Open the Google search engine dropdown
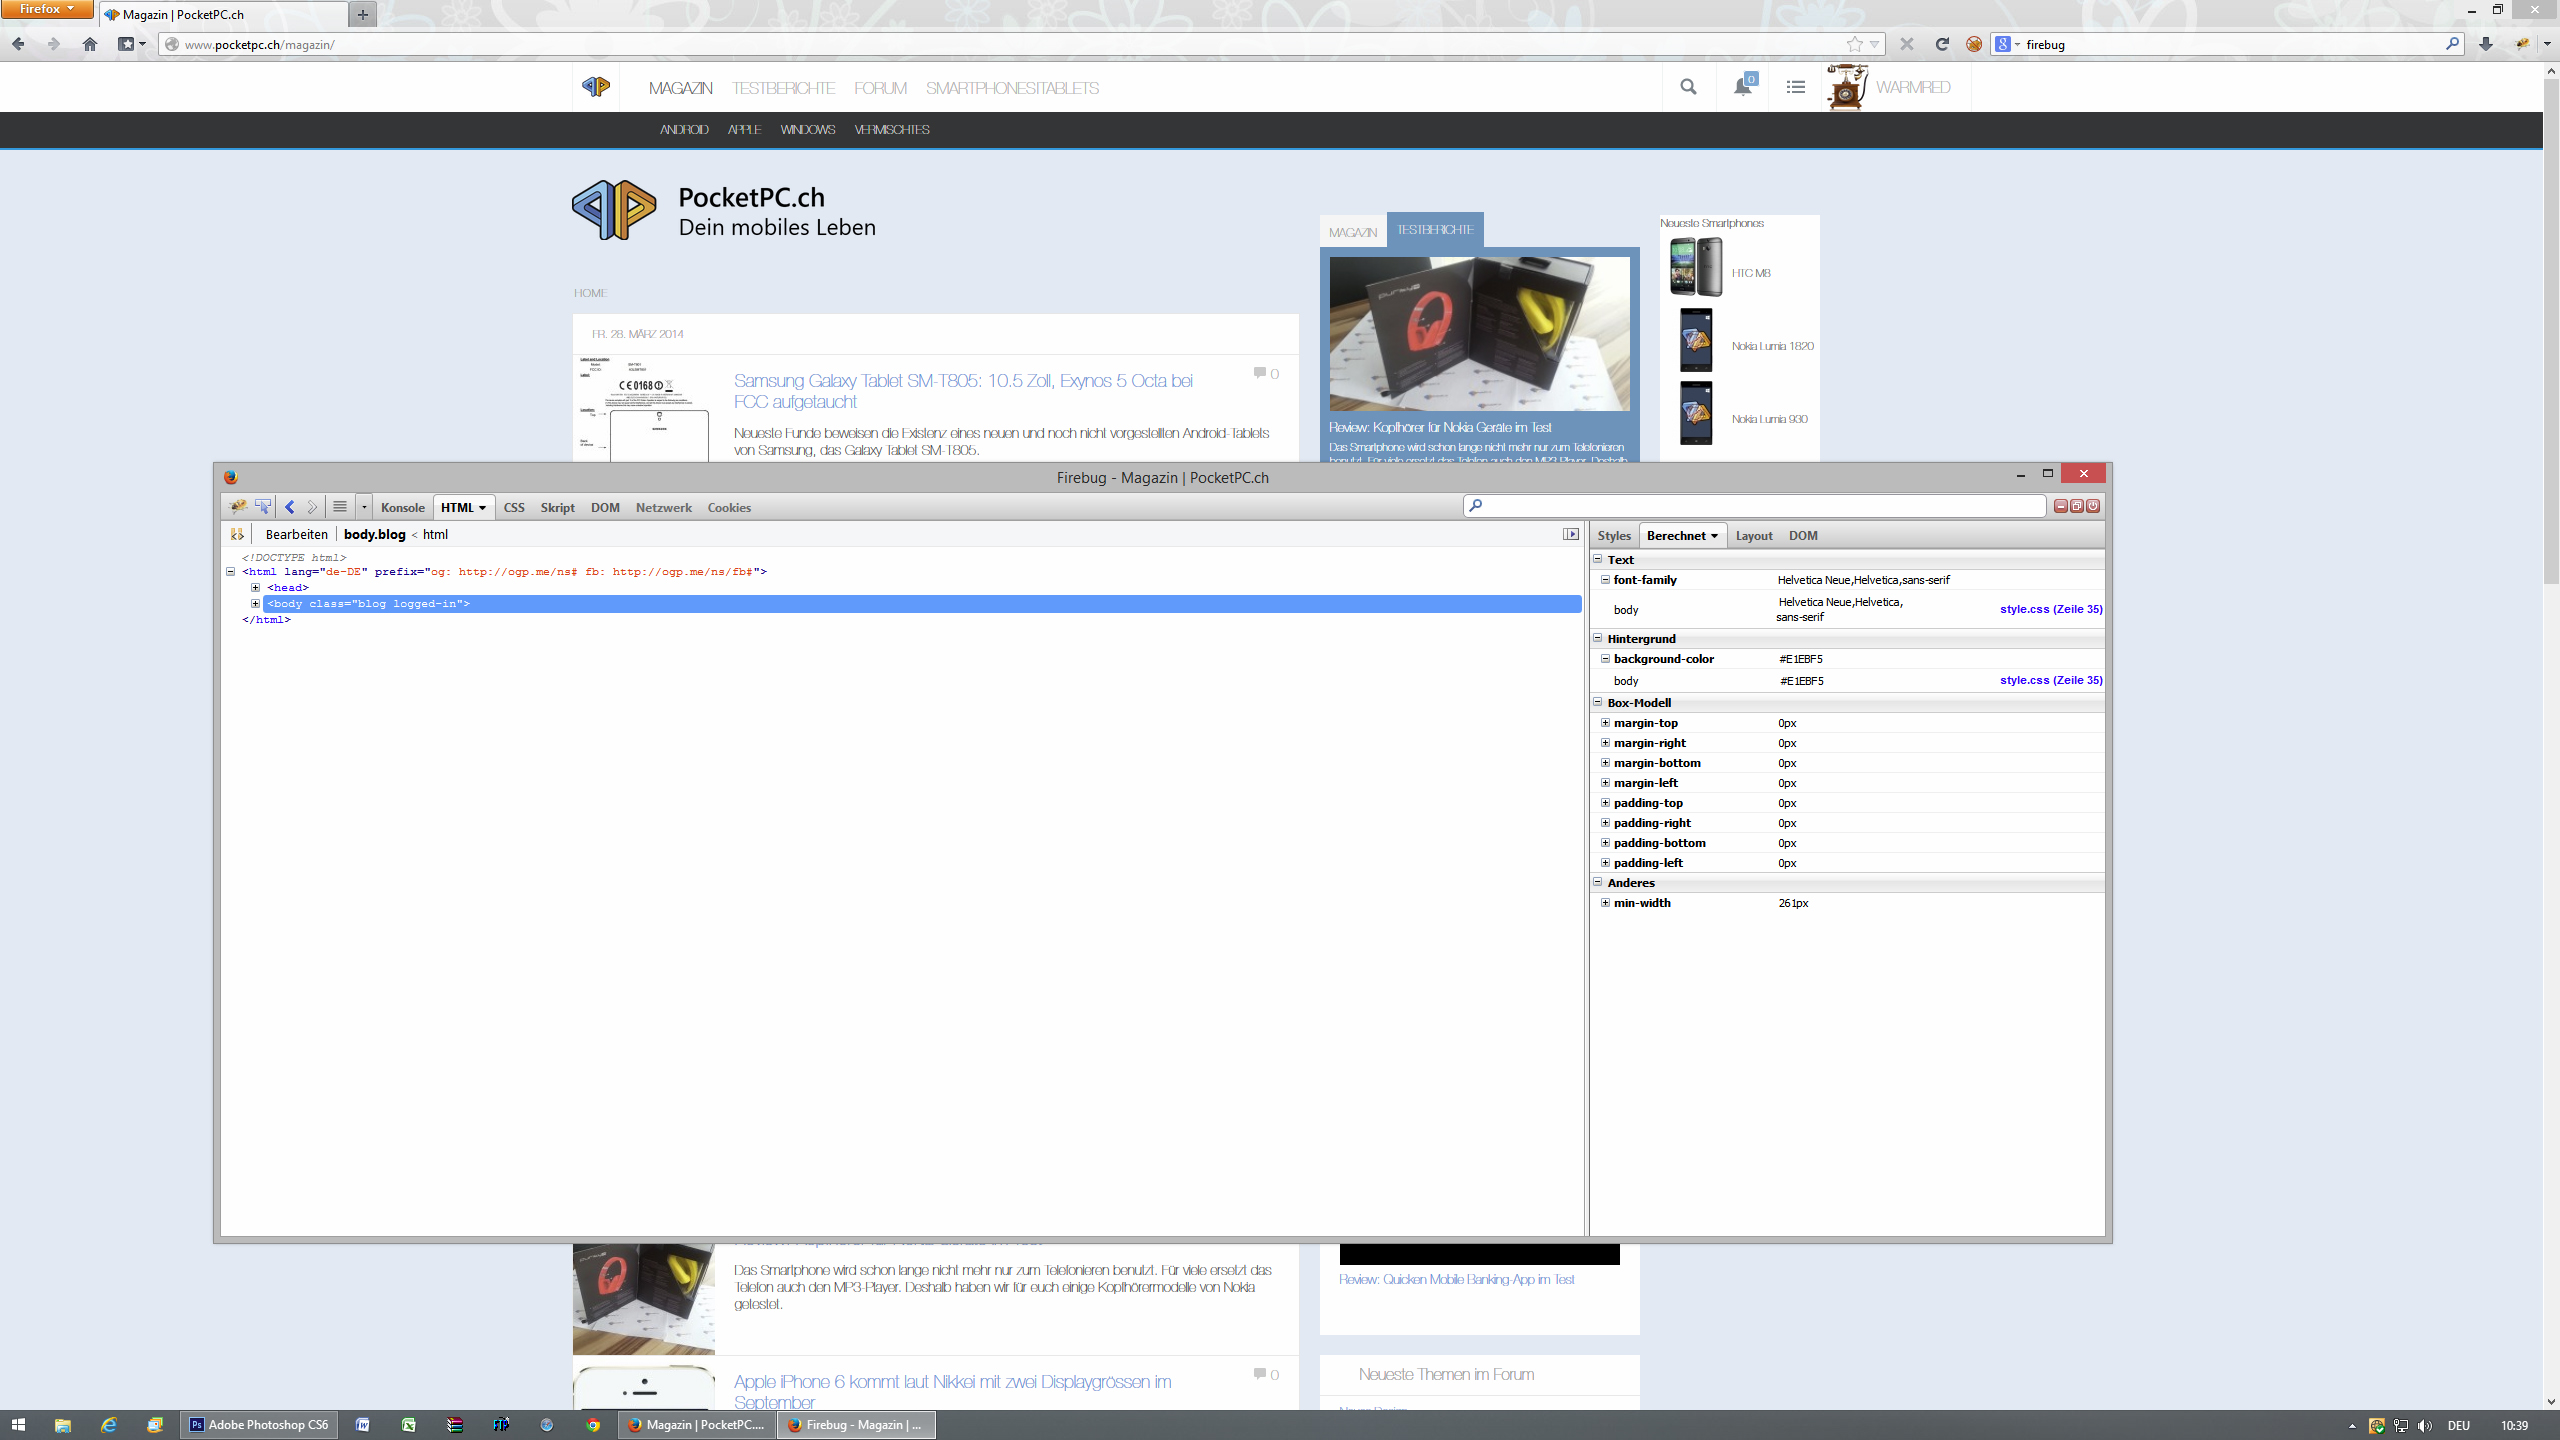The height and width of the screenshot is (1440, 2560). [x=2008, y=44]
